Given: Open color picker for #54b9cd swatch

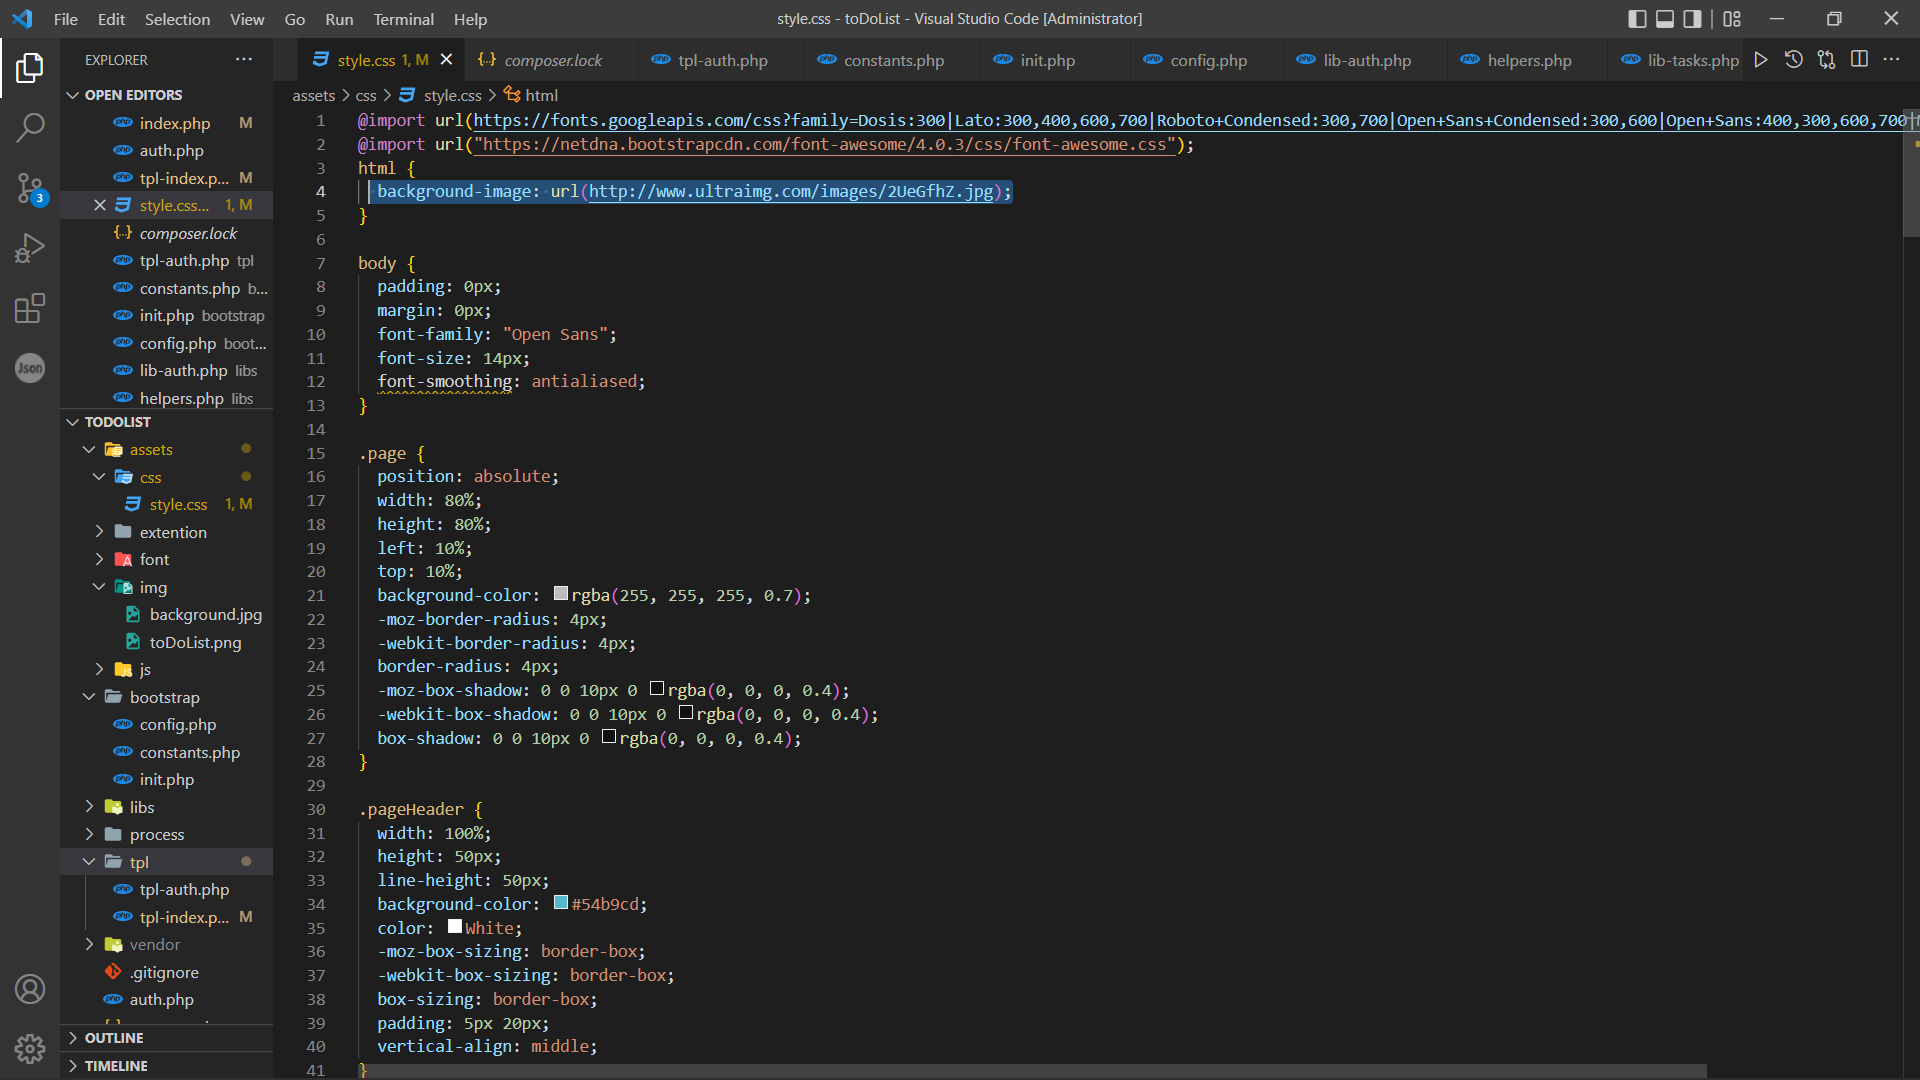Looking at the screenshot, I should (561, 903).
